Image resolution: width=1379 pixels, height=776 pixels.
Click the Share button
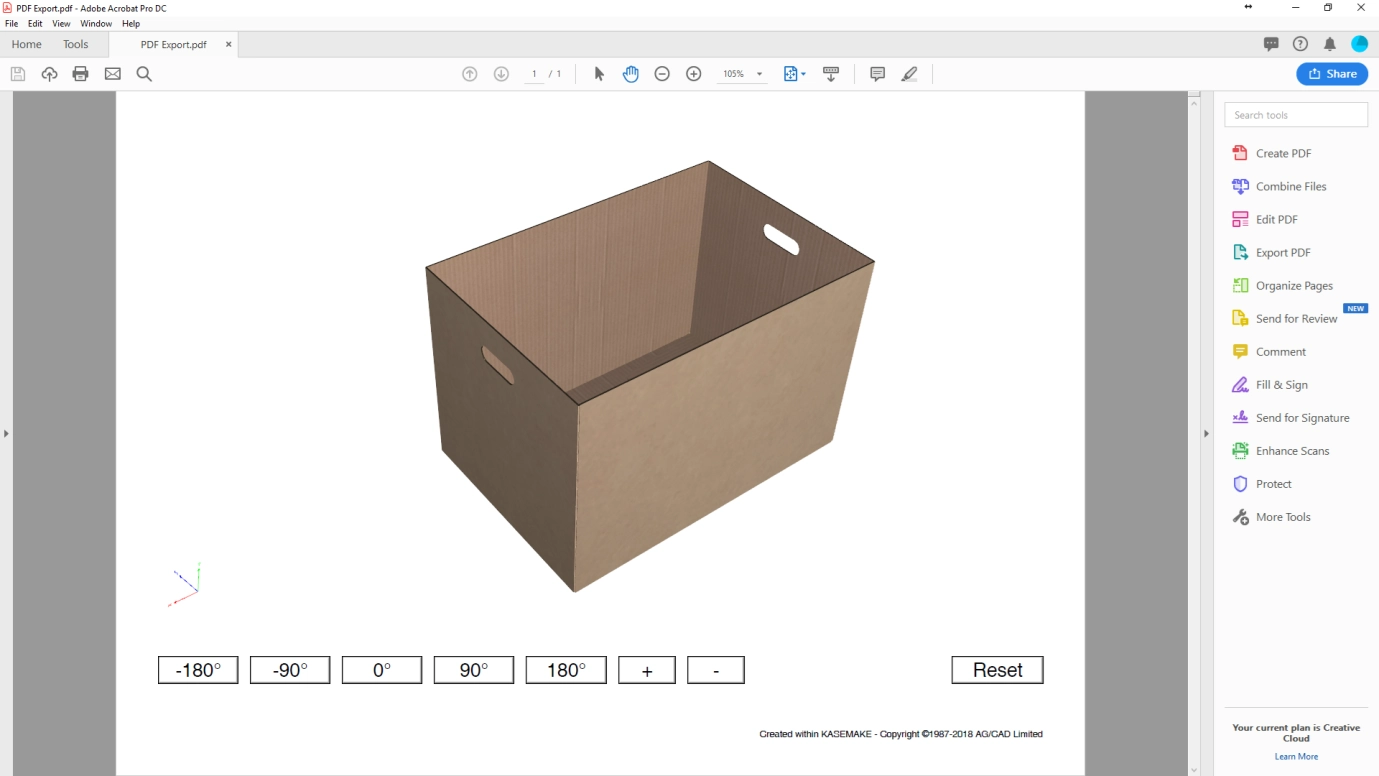pyautogui.click(x=1332, y=74)
